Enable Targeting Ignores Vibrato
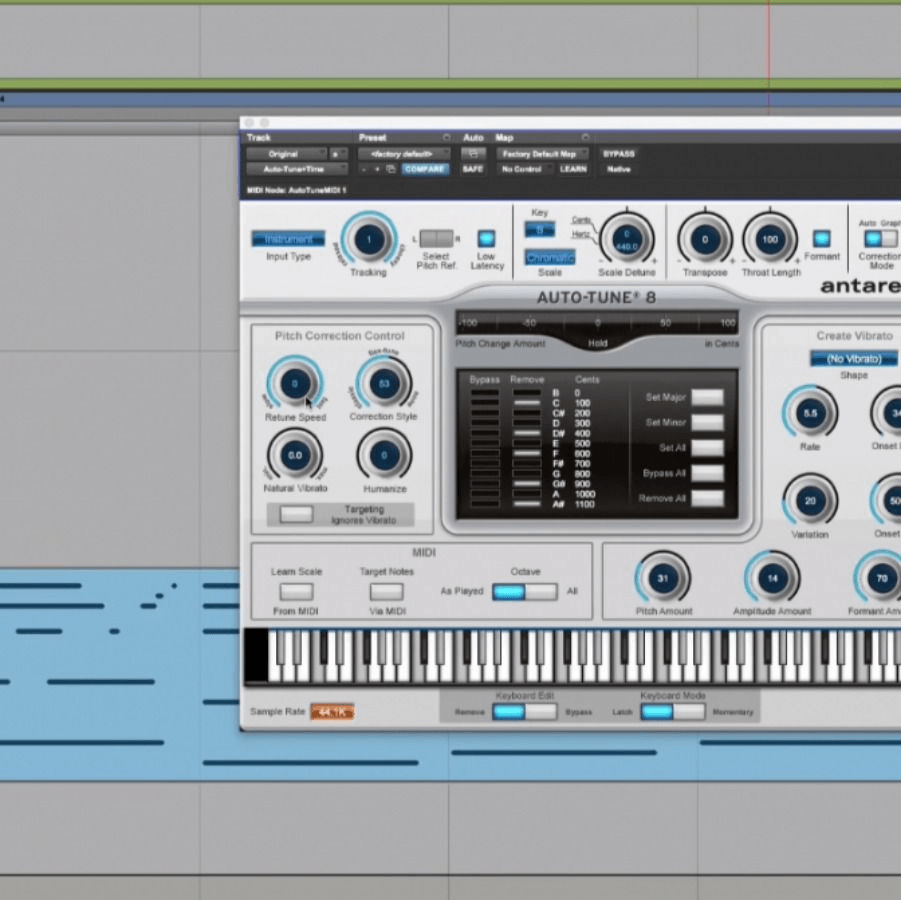Screen dimensions: 901x900 tap(296, 513)
